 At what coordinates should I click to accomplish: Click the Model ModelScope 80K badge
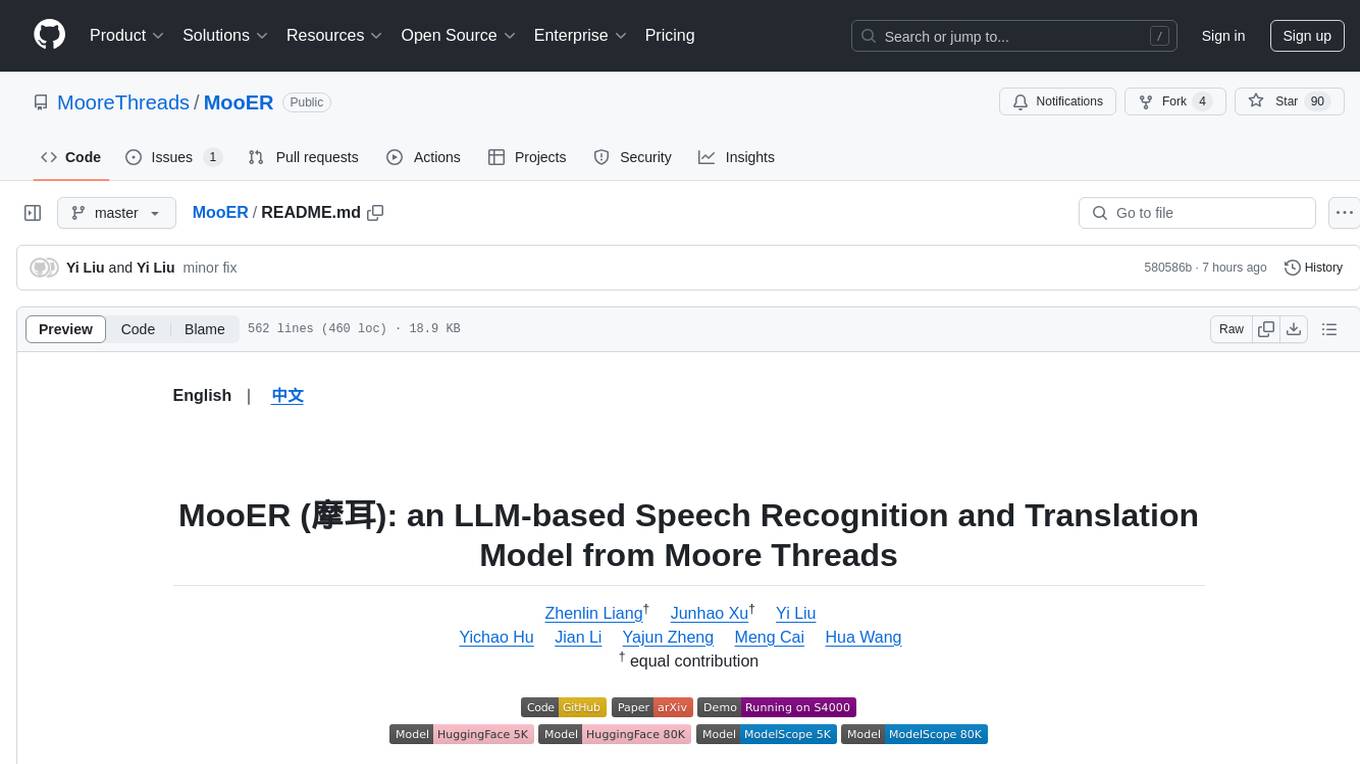click(x=915, y=734)
